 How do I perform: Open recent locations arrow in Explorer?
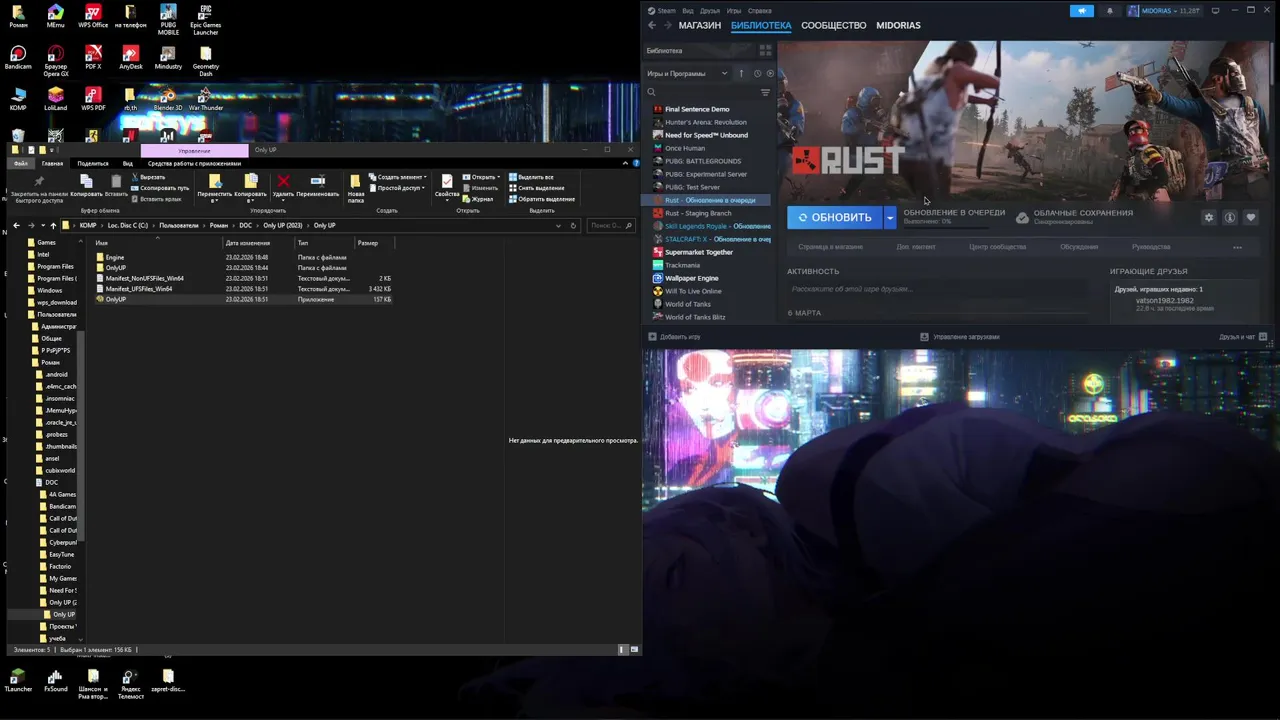tap(43, 225)
